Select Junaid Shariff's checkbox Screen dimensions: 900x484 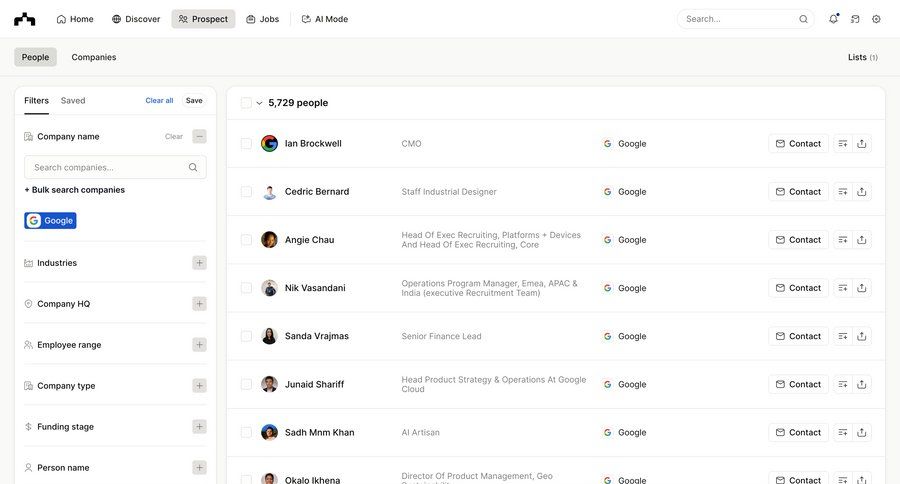[246, 385]
